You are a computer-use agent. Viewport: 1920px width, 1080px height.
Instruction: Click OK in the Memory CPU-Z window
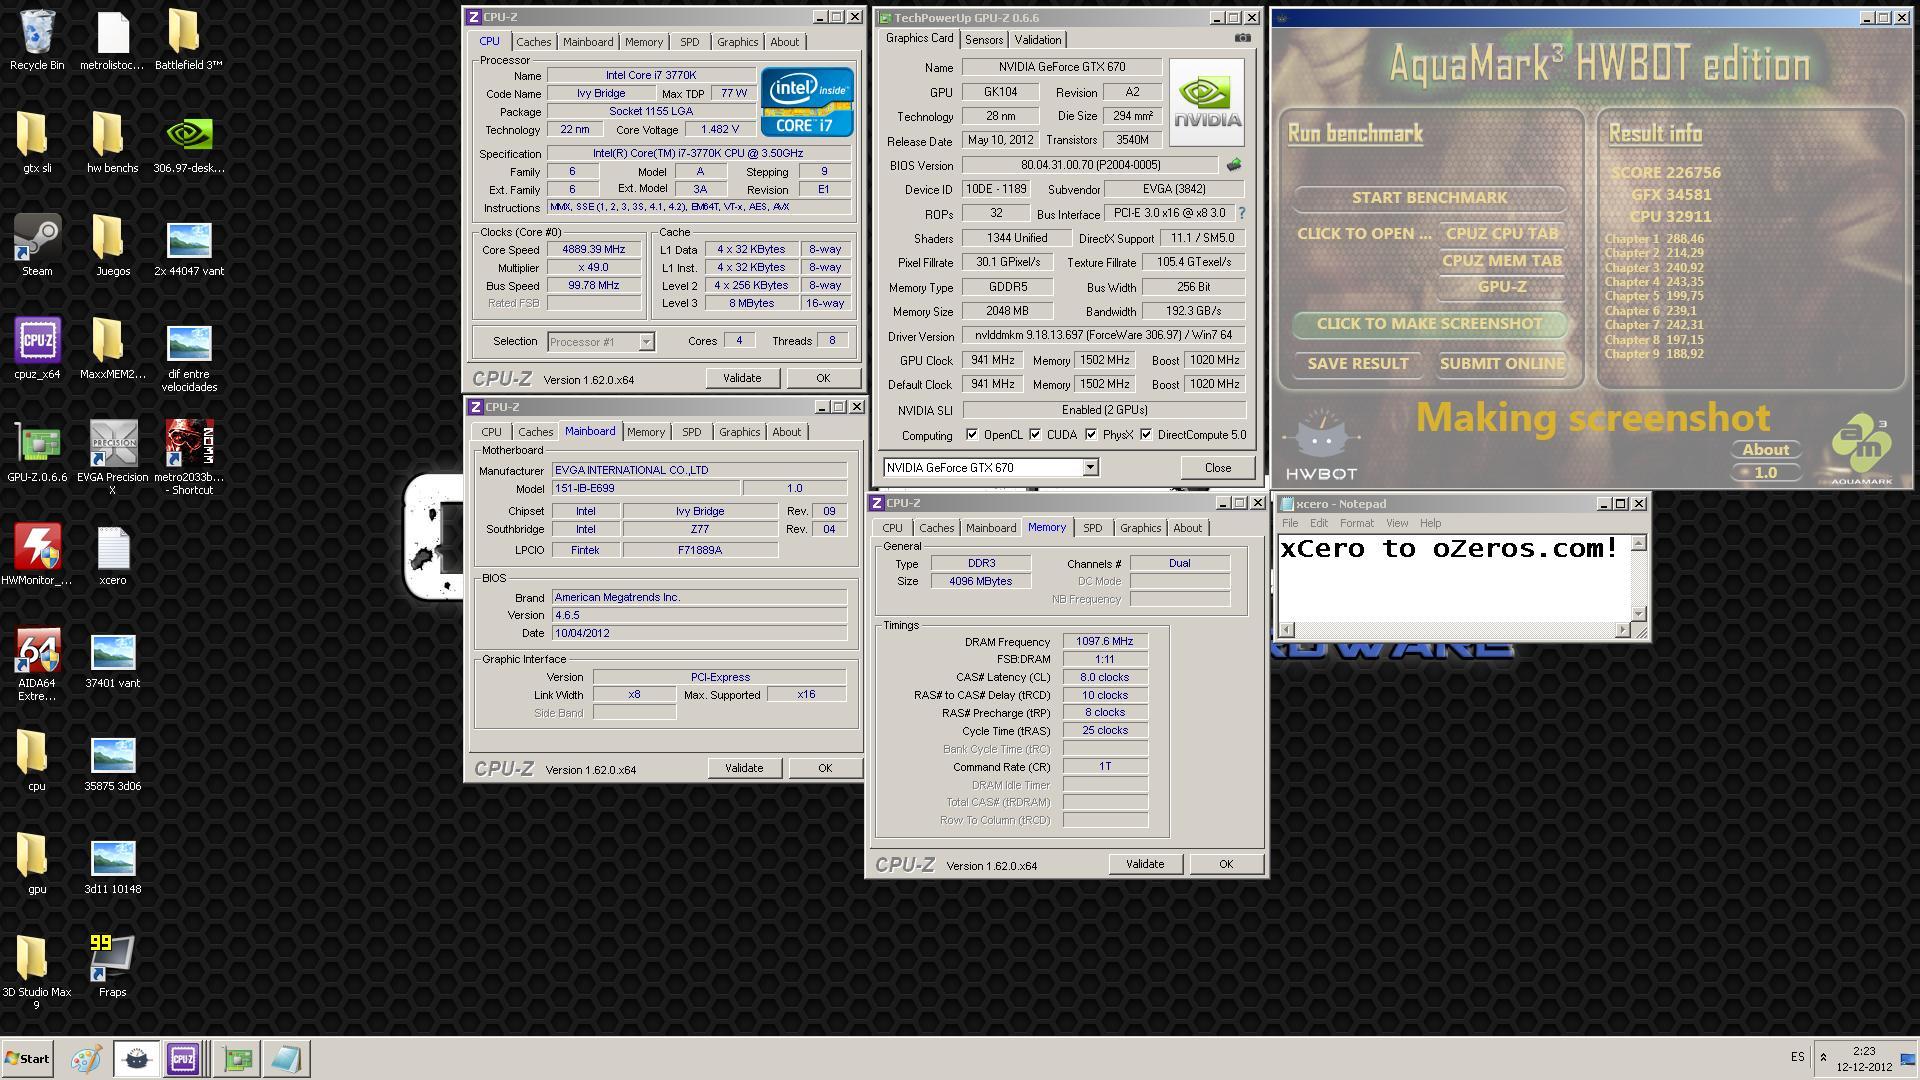(x=1225, y=864)
